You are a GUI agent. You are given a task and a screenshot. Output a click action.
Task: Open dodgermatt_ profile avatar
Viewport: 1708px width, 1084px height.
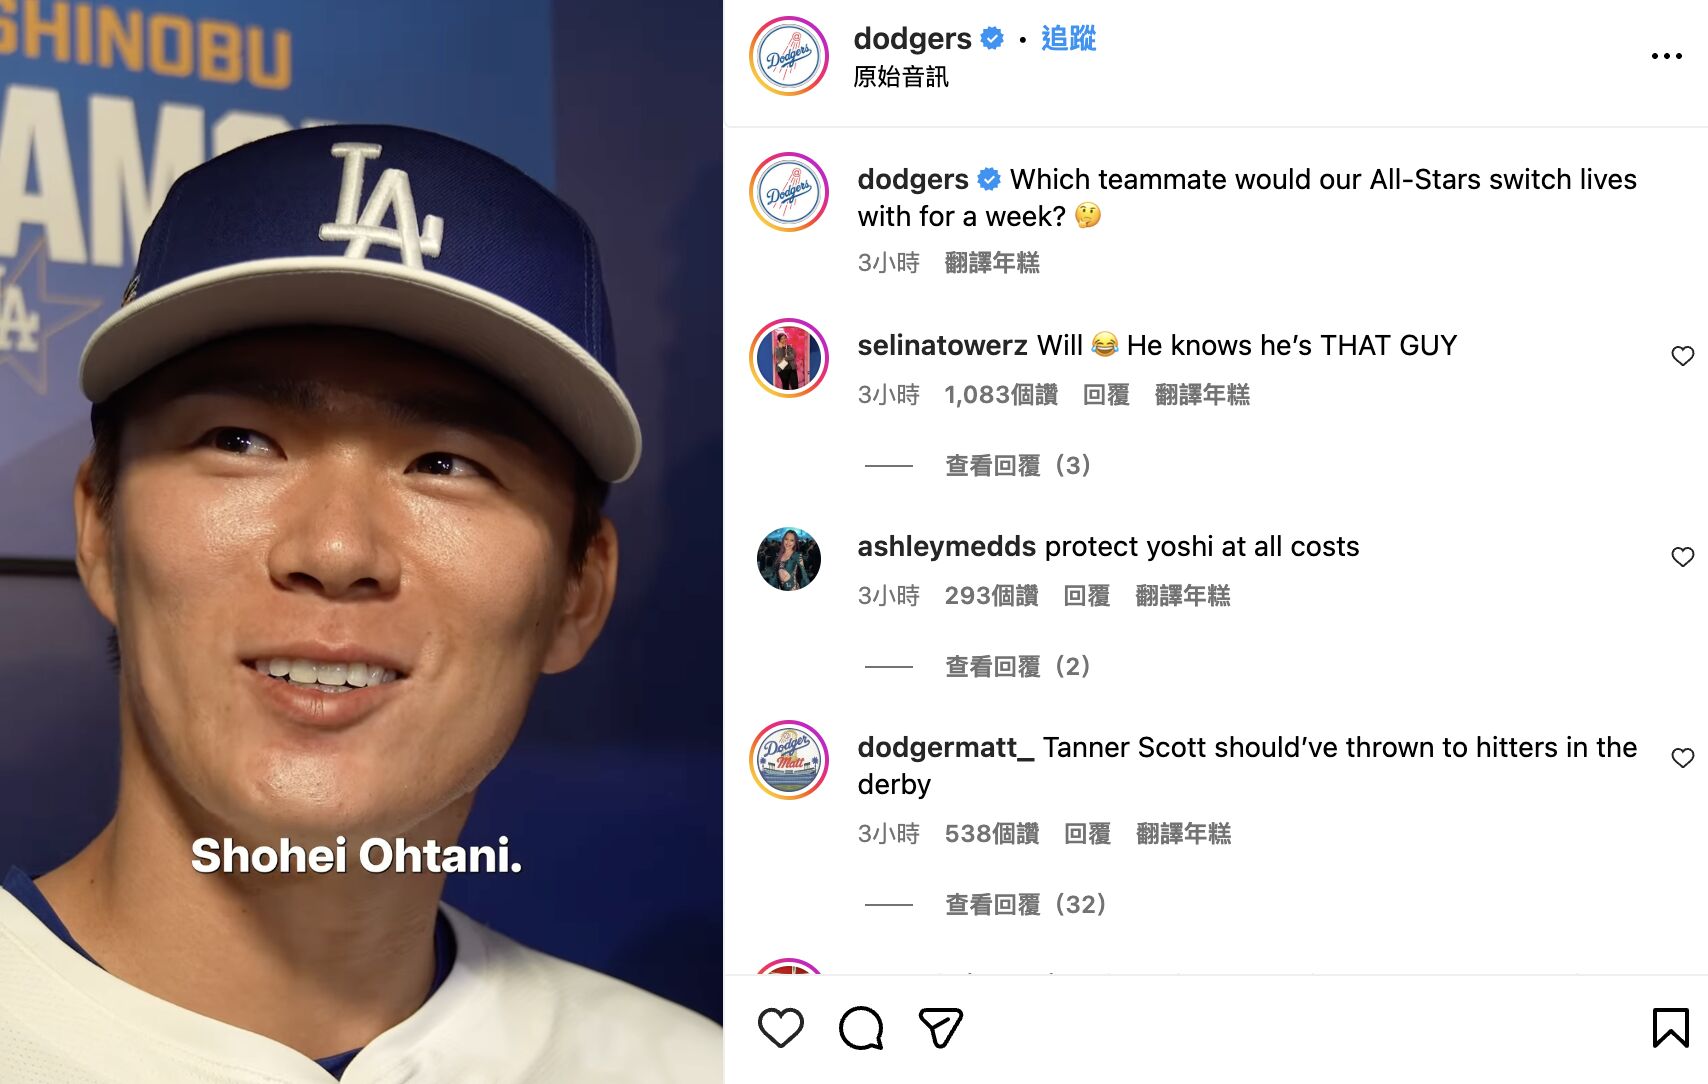(789, 760)
